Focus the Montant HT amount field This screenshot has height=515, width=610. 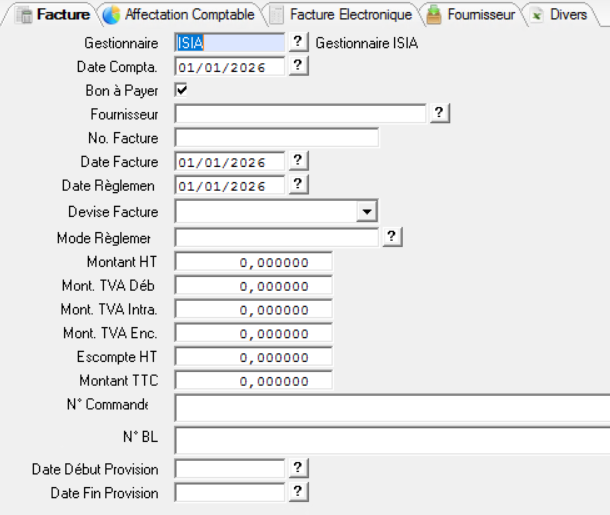[253, 262]
